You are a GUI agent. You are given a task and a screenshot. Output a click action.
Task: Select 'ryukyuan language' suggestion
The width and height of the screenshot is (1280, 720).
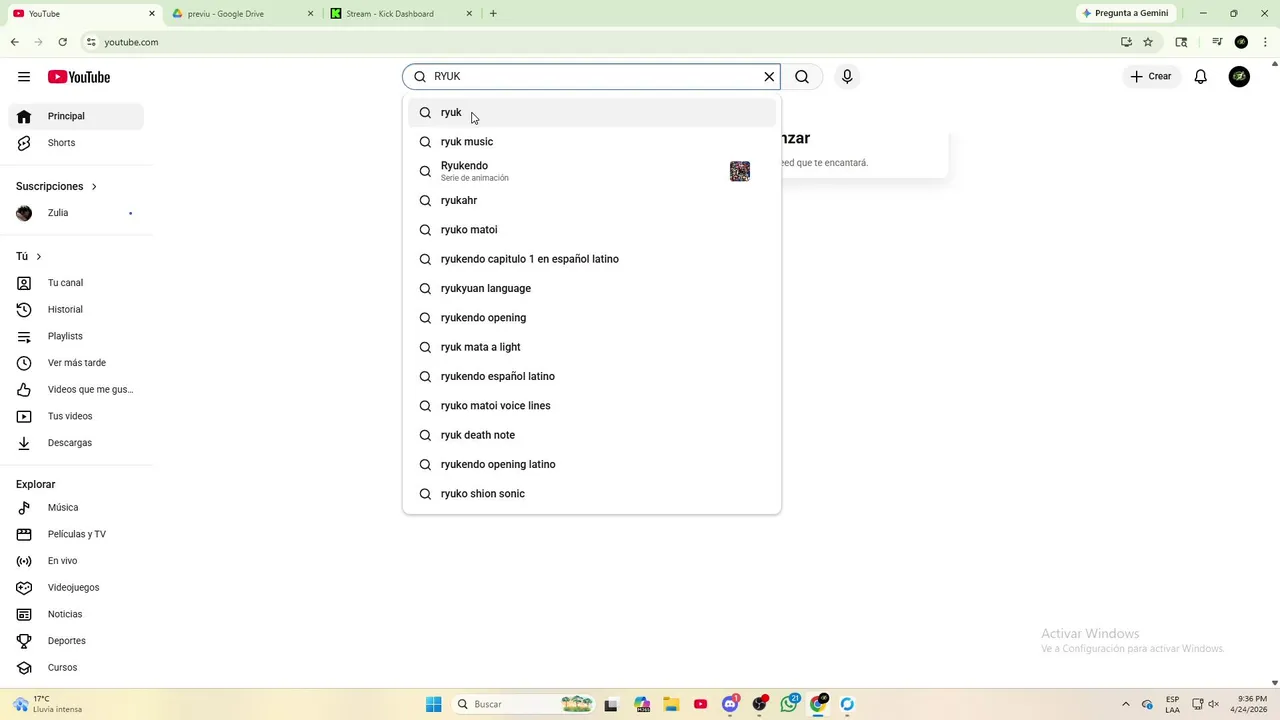click(x=592, y=289)
